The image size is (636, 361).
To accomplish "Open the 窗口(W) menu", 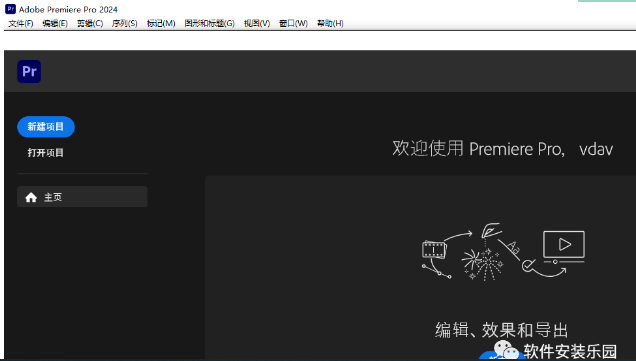I will click(x=293, y=24).
